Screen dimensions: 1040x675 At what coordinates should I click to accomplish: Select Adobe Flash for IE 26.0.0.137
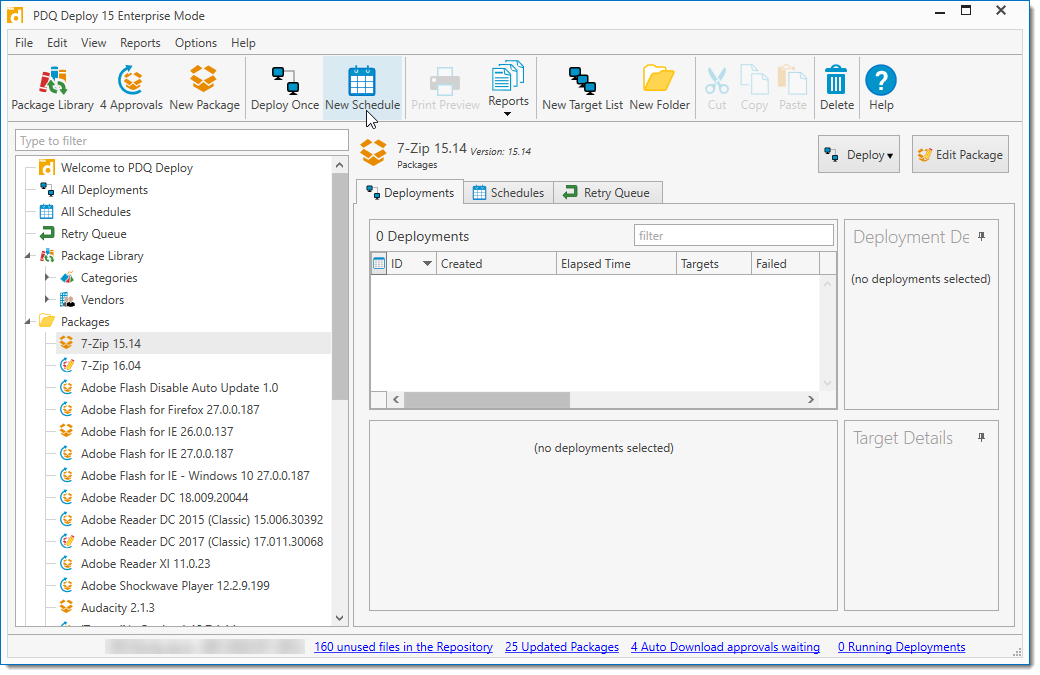[x=157, y=431]
